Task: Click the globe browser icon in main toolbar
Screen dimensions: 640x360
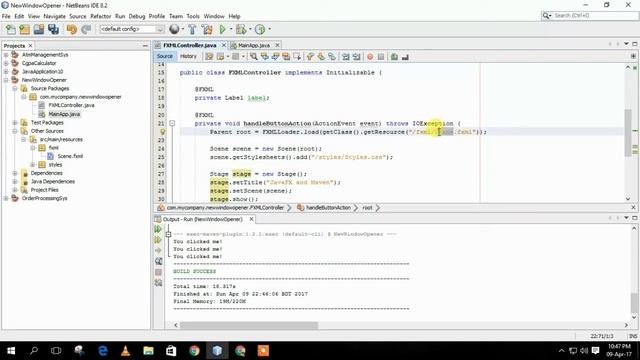Action: [x=174, y=29]
